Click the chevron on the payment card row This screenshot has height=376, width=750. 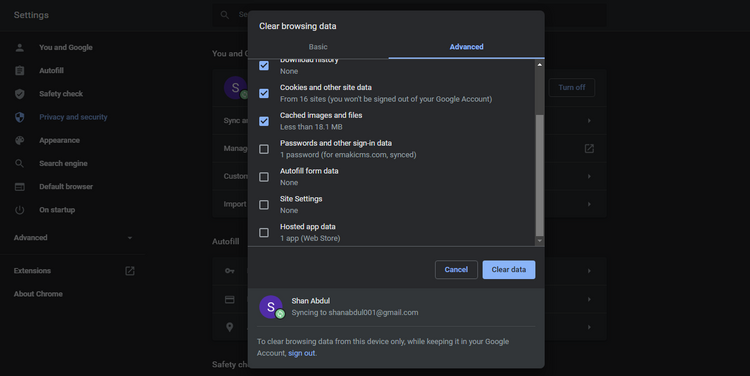[x=589, y=299]
